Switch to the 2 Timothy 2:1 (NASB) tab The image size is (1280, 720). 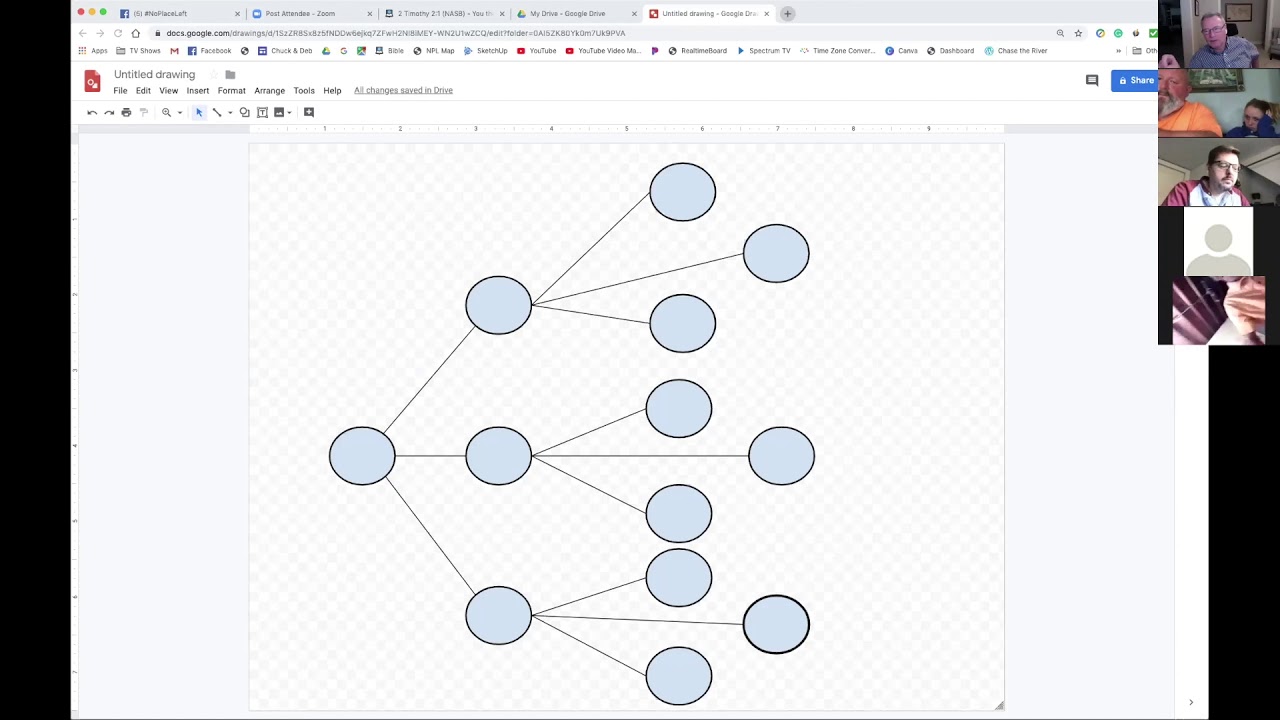(x=444, y=13)
